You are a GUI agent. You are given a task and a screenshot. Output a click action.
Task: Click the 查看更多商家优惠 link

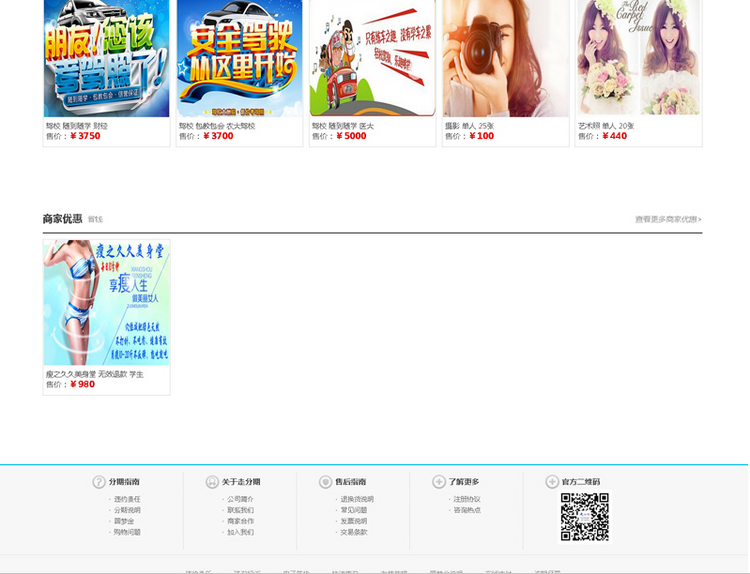tap(668, 220)
